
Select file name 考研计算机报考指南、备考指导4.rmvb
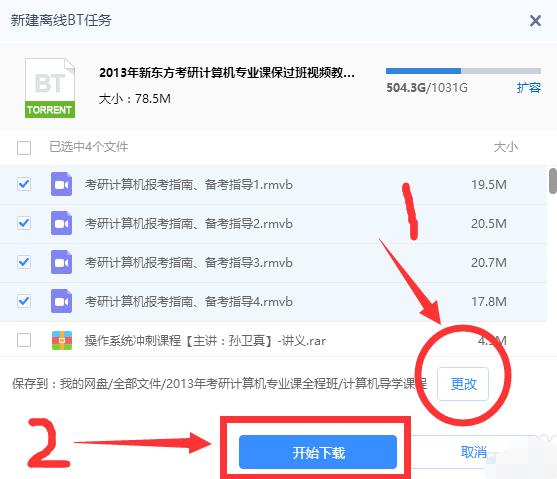(x=189, y=302)
